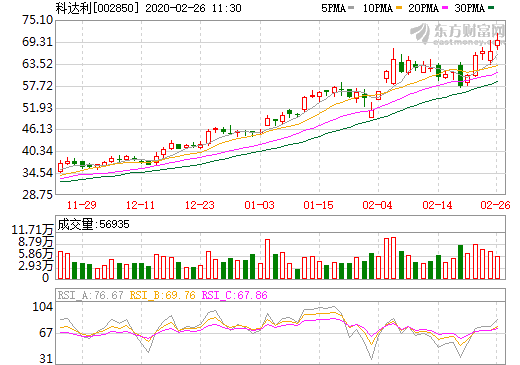Click the last candlestick at 02-26
This screenshot has width=520, height=365.
pyautogui.click(x=497, y=42)
